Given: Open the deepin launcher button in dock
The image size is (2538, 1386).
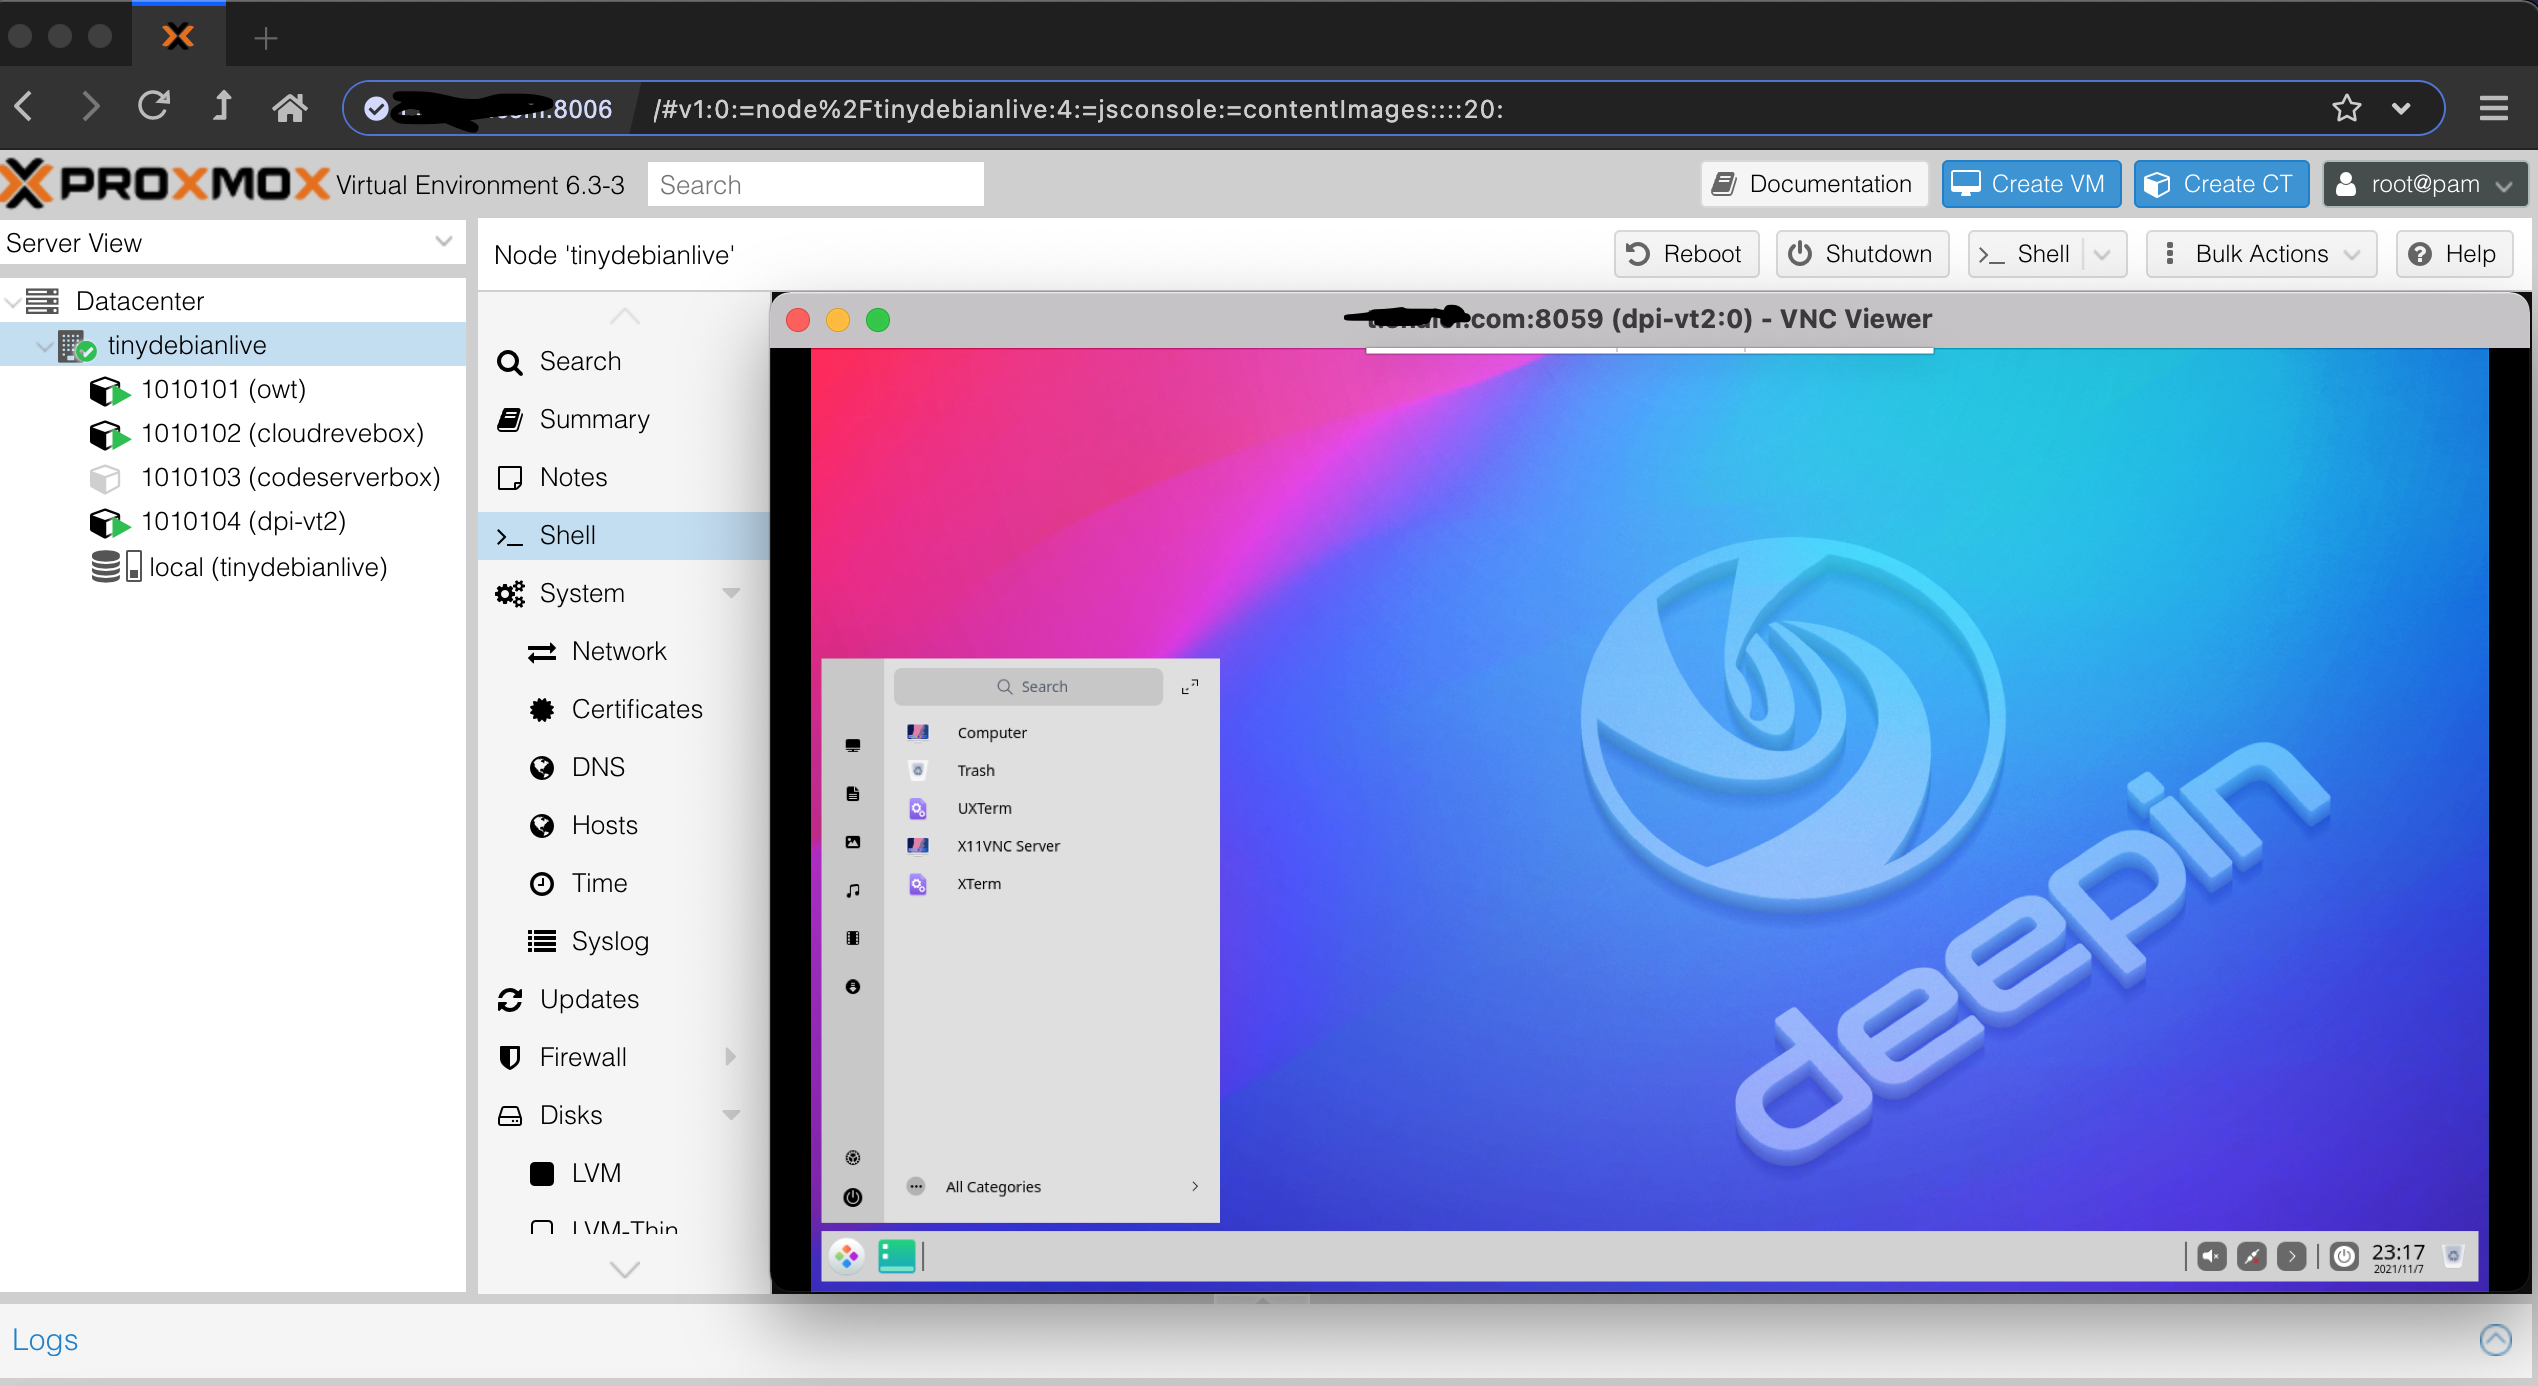Looking at the screenshot, I should pyautogui.click(x=847, y=1256).
